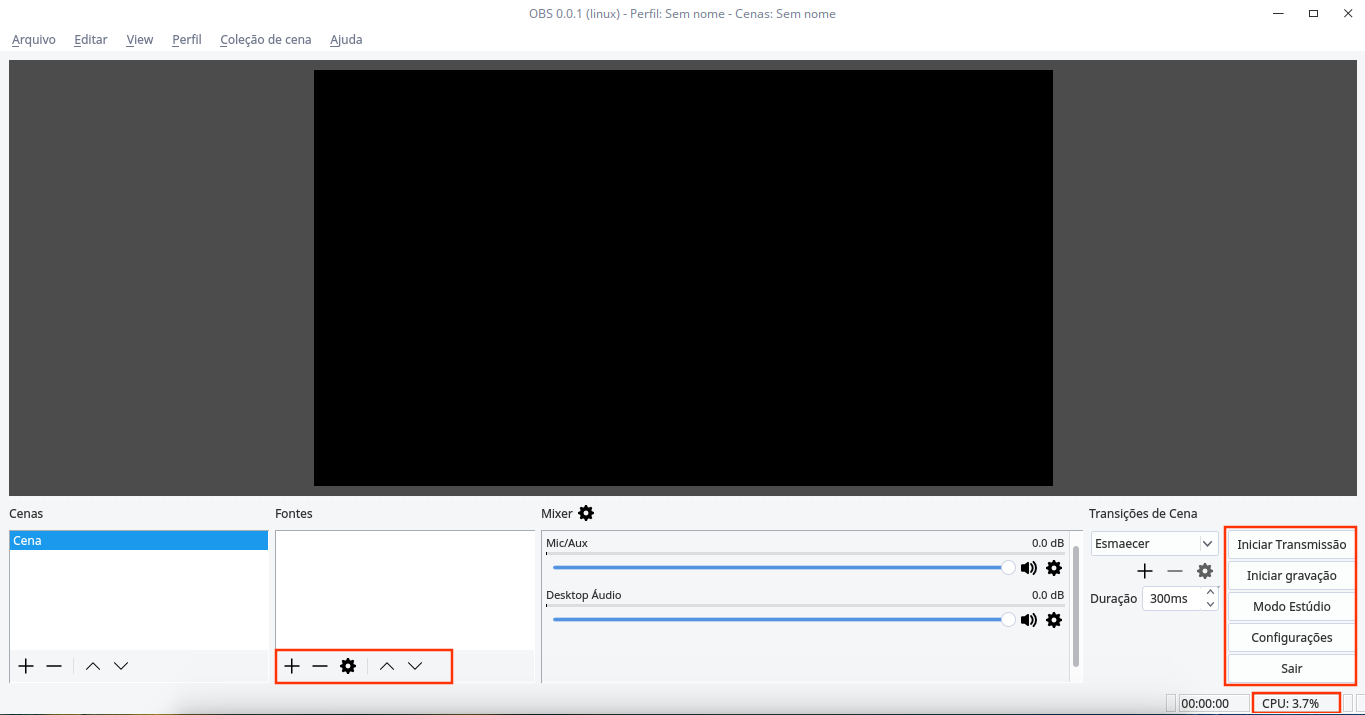Click the Fontes panel heading
Screen dimensions: 1365x715
294,514
